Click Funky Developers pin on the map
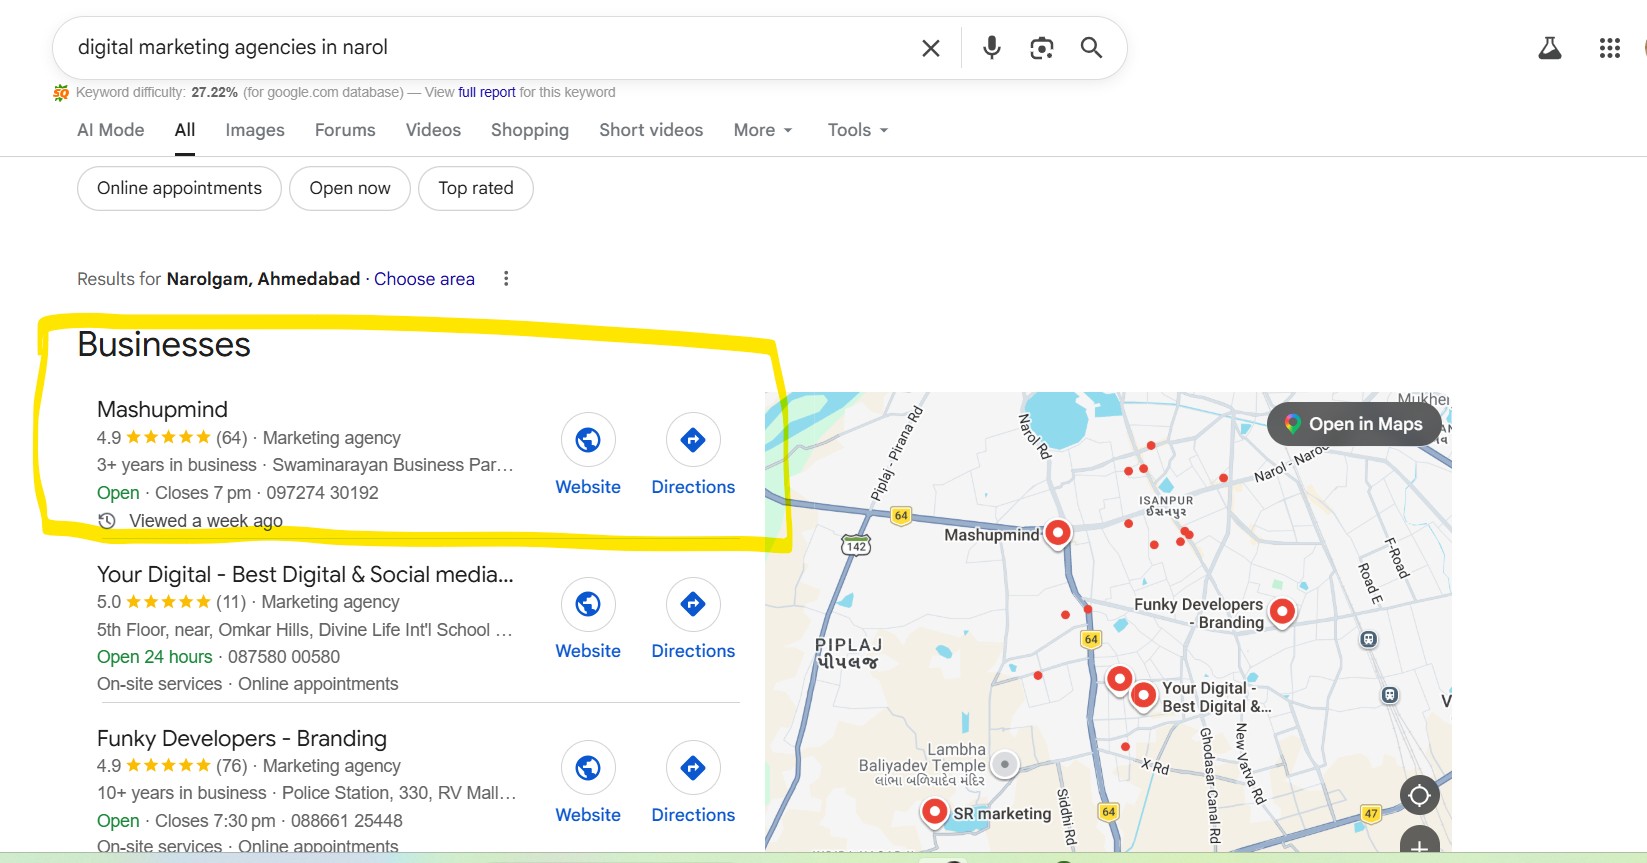Screen dimensions: 1647x863 click(1282, 611)
